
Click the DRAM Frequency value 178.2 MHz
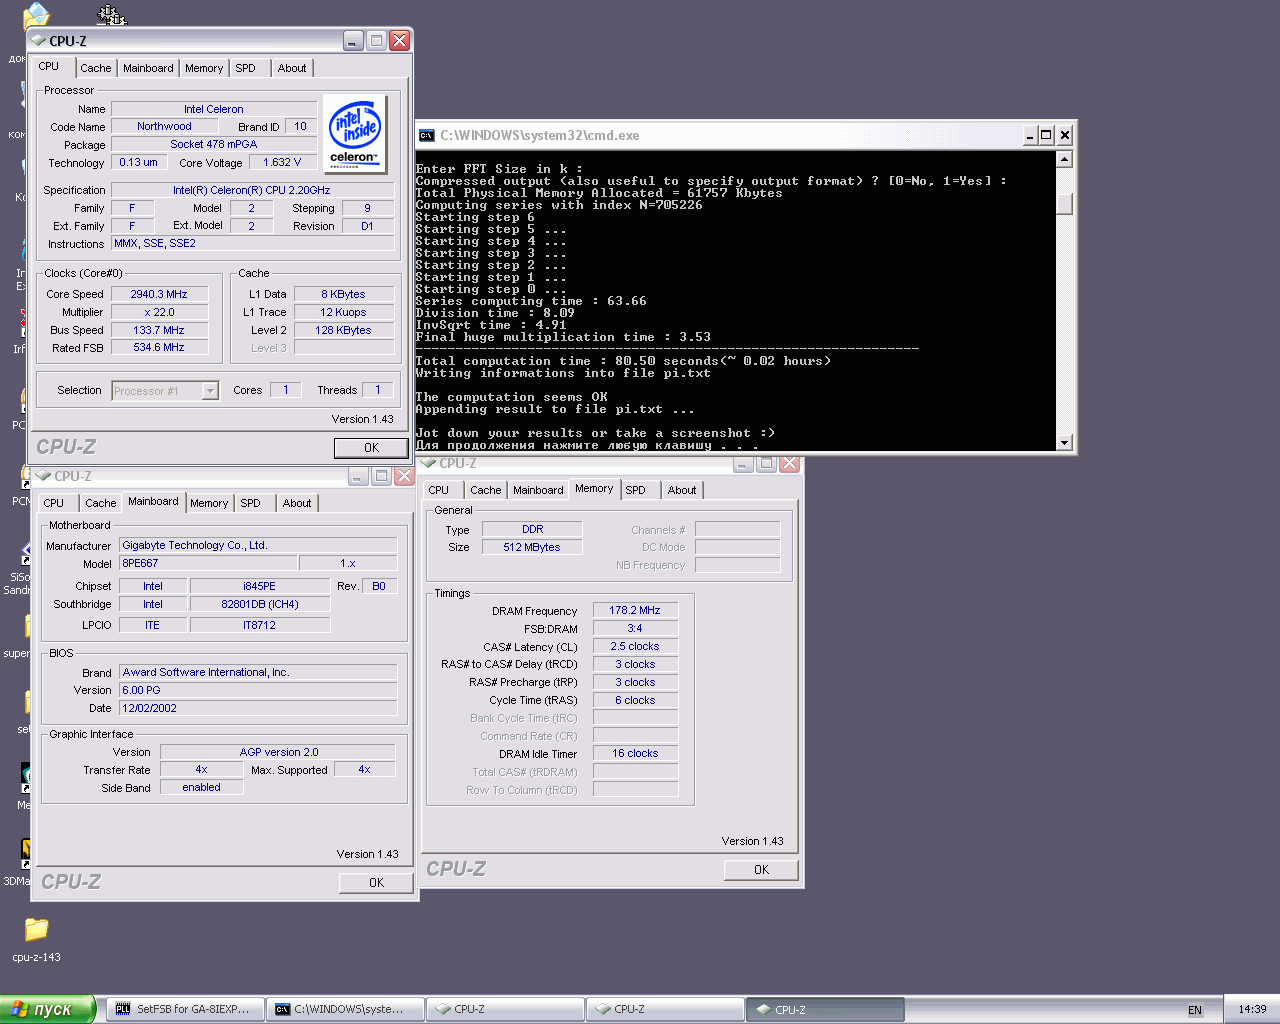coord(635,610)
